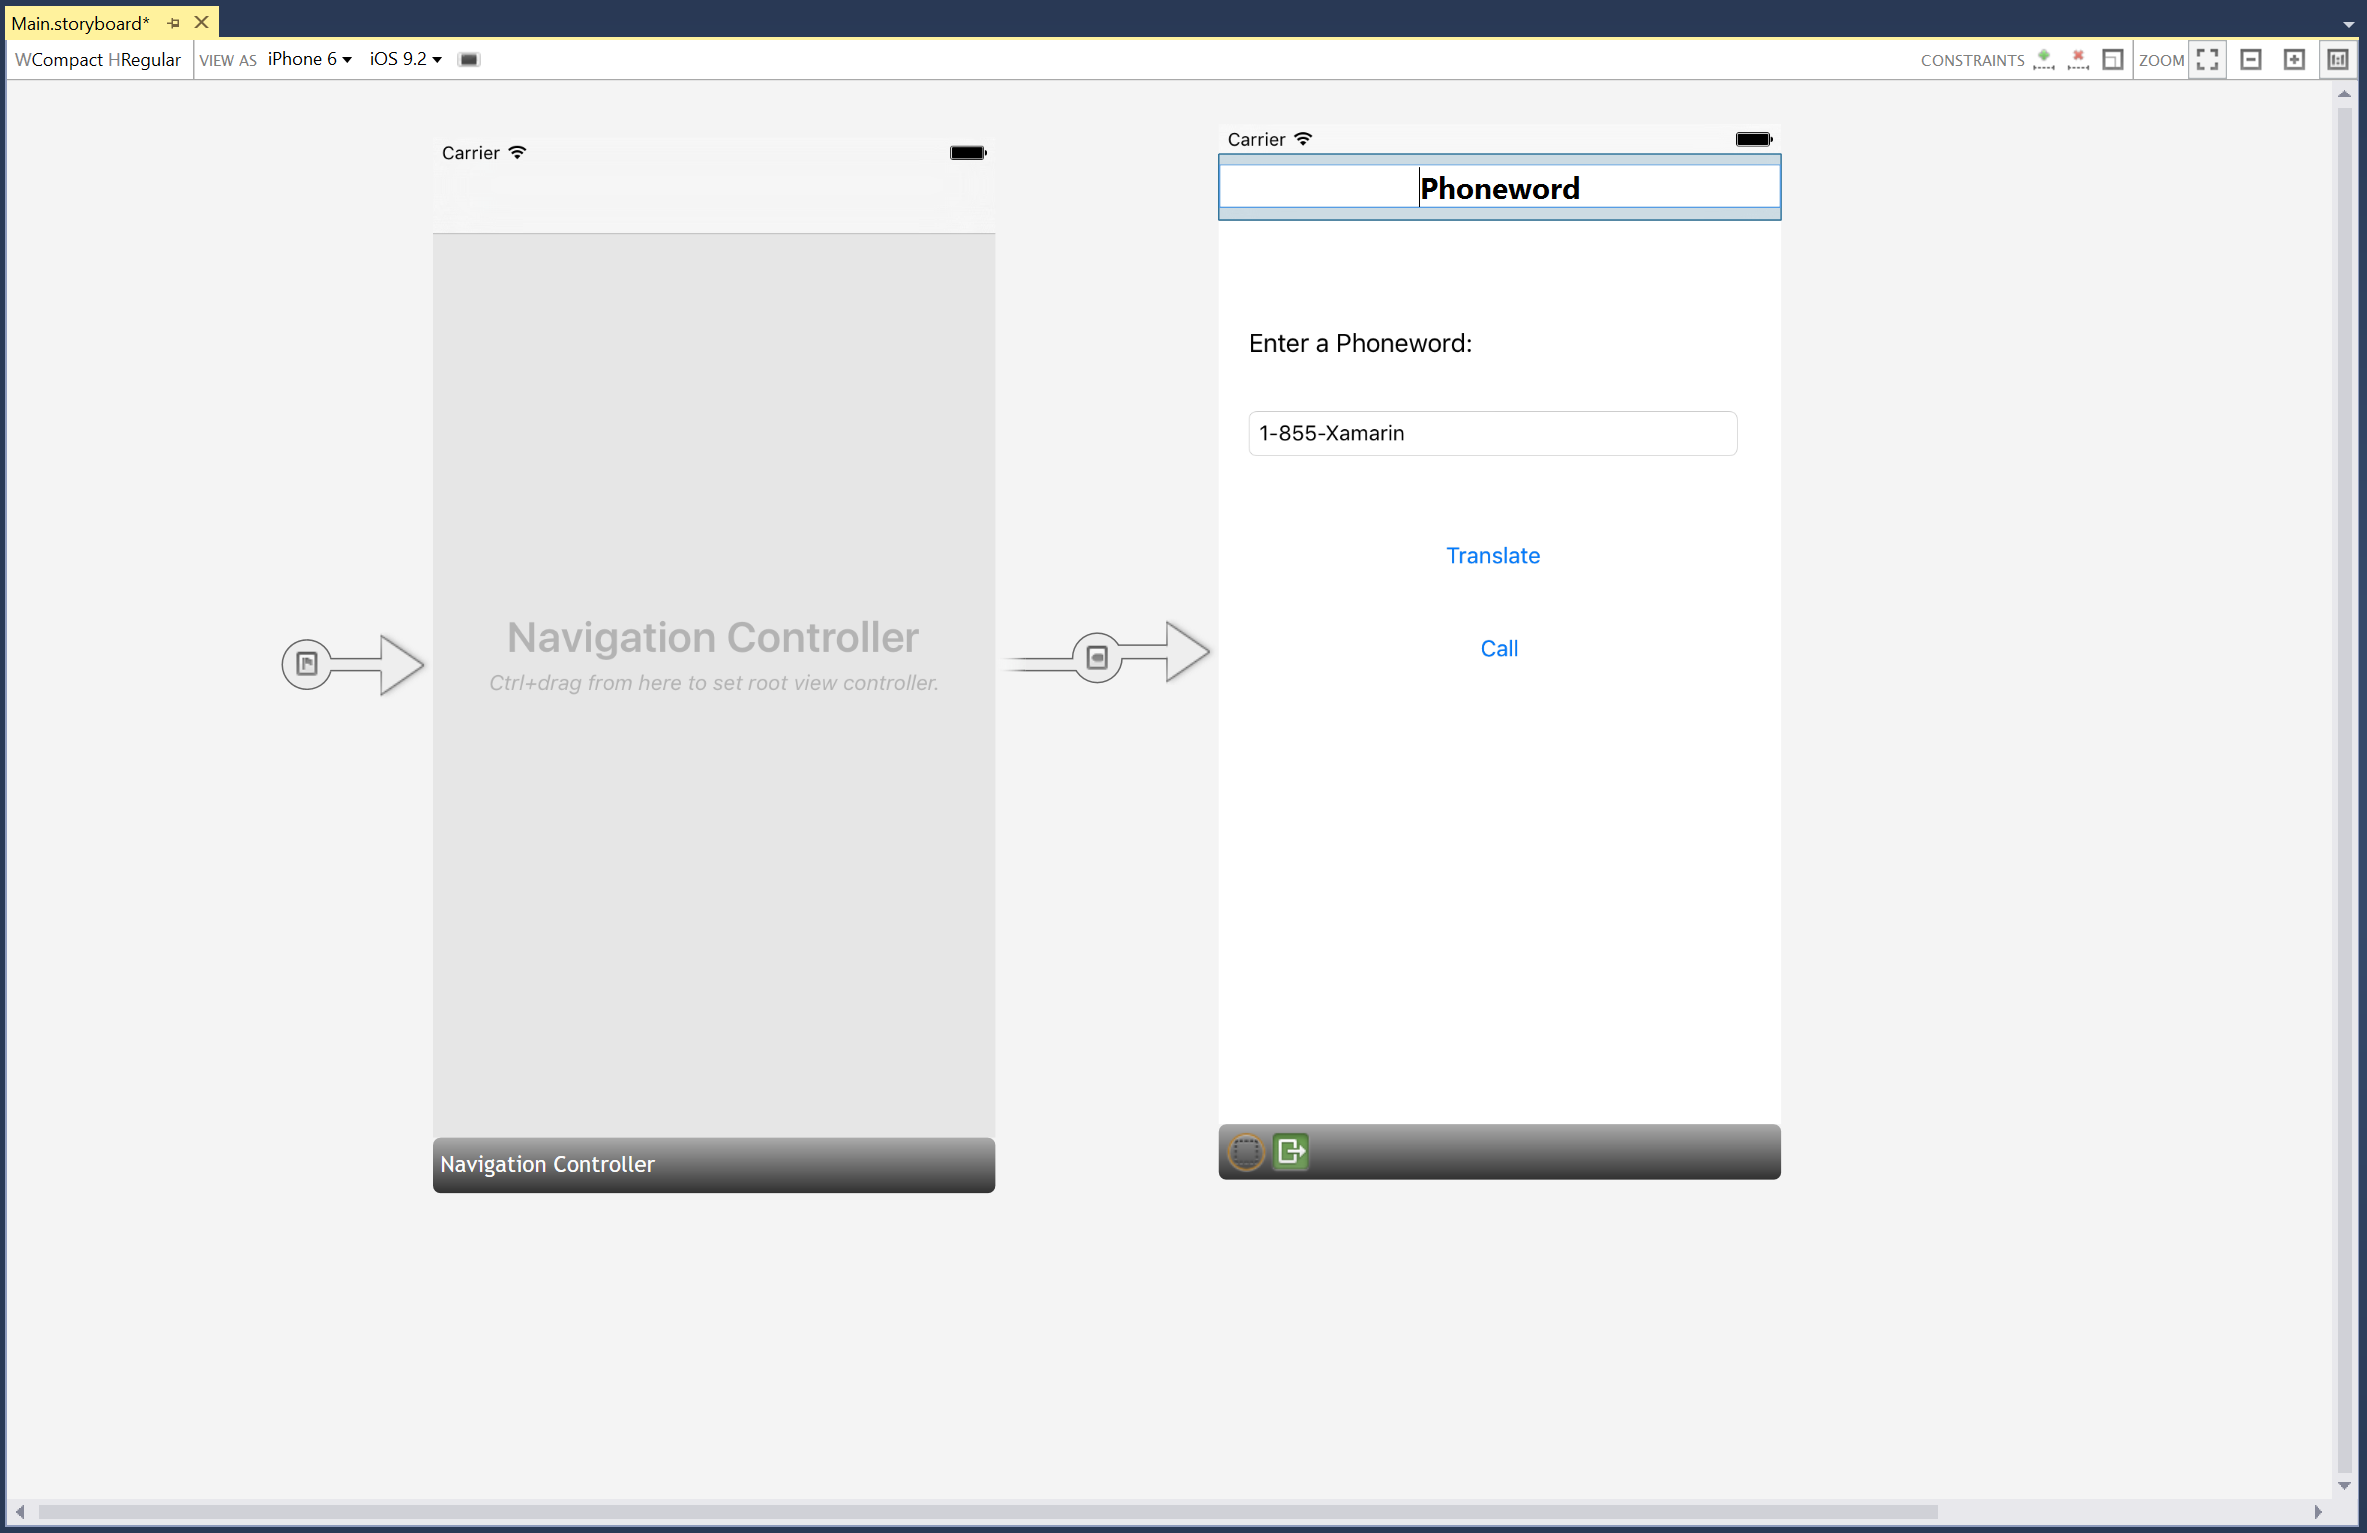
Task: Enable the device orientation toggle icon
Action: click(x=468, y=57)
